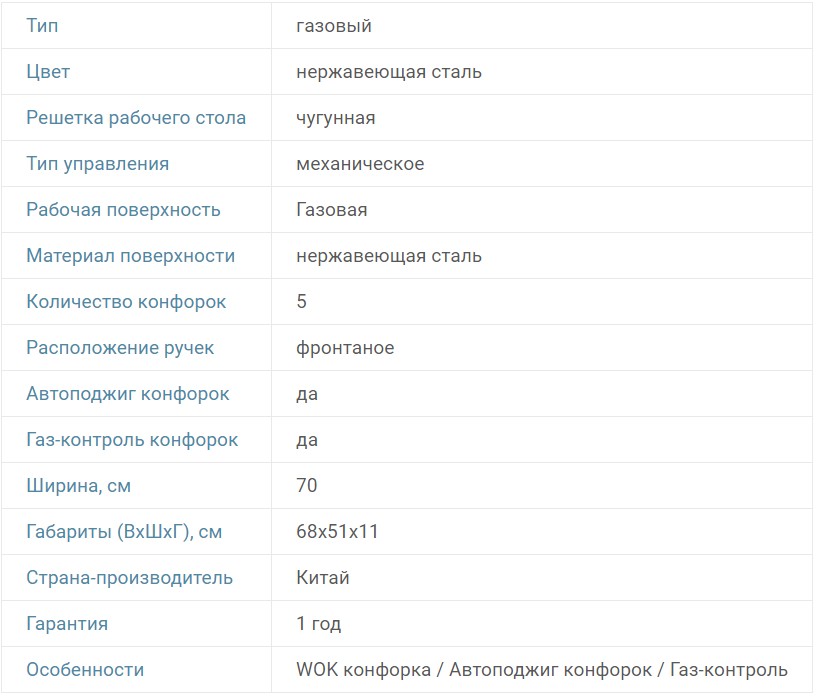Select the "Цвет" row label
The width and height of the screenshot is (818, 696).
coord(48,72)
